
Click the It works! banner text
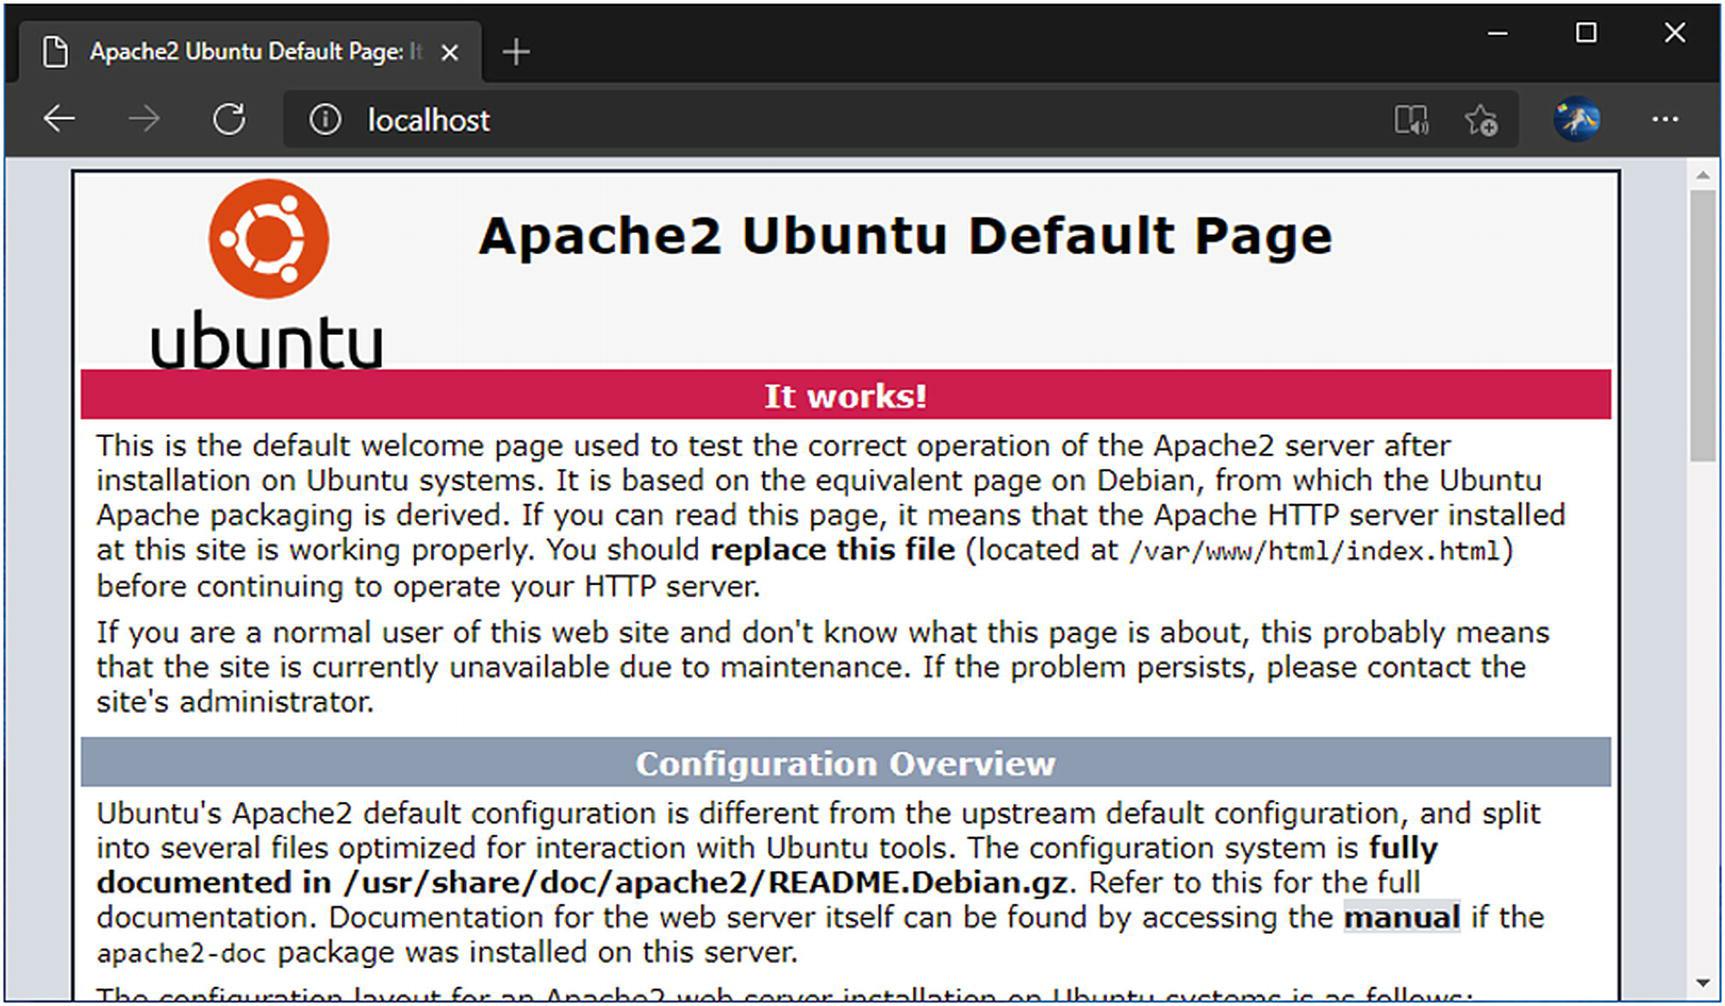[x=846, y=396]
